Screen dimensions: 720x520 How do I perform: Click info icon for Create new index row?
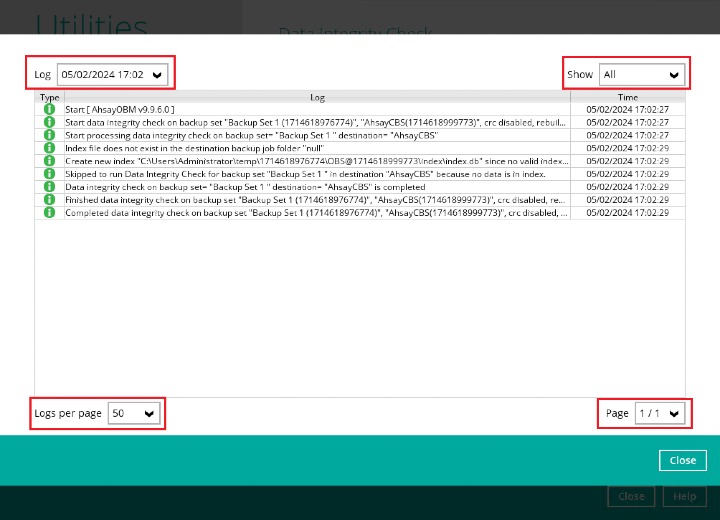click(x=49, y=161)
